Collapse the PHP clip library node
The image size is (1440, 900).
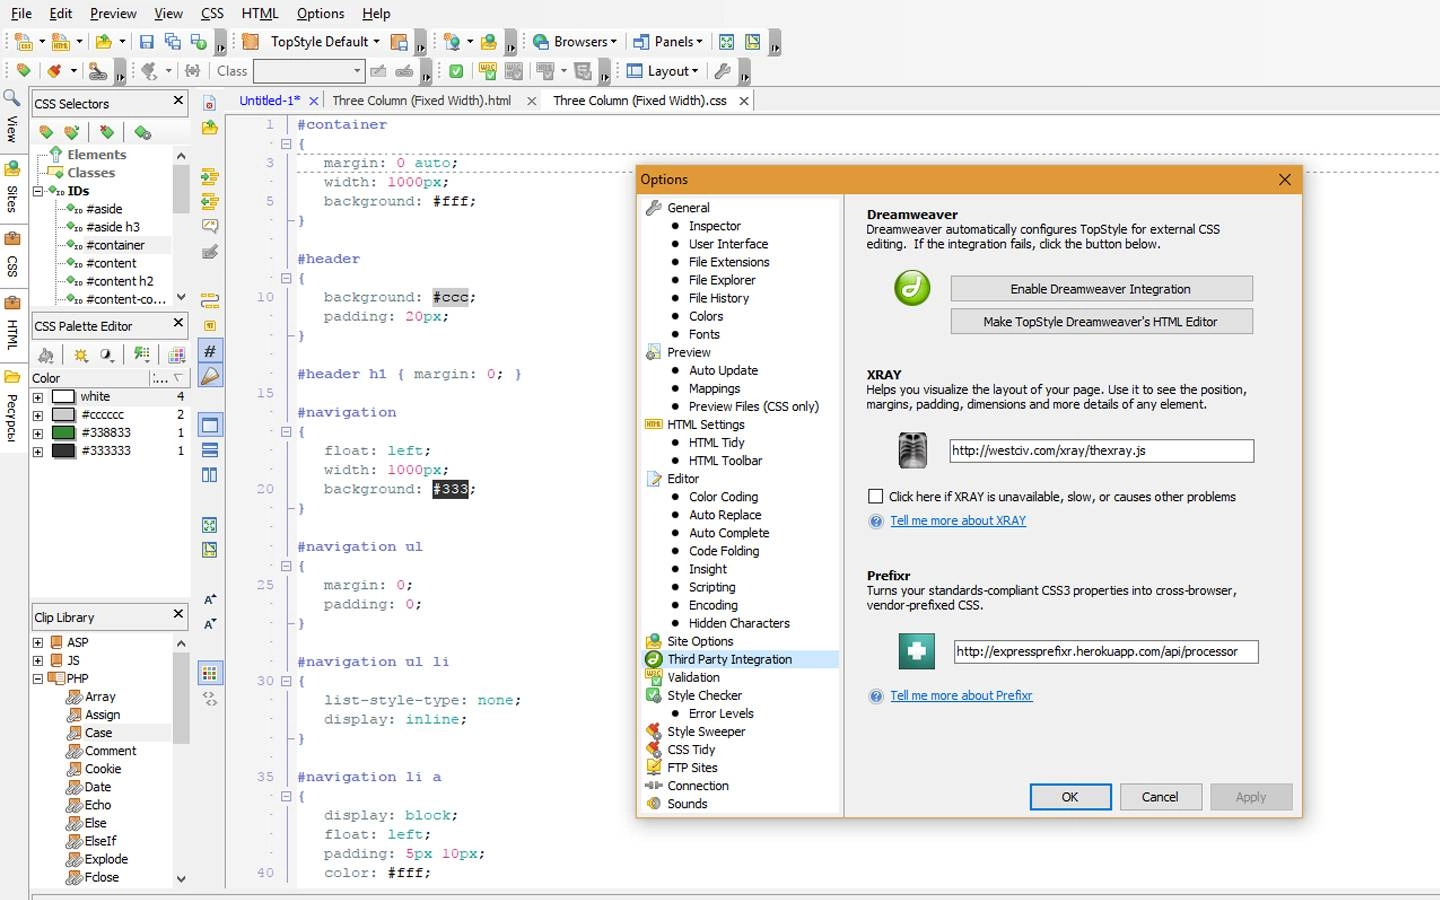pyautogui.click(x=38, y=679)
